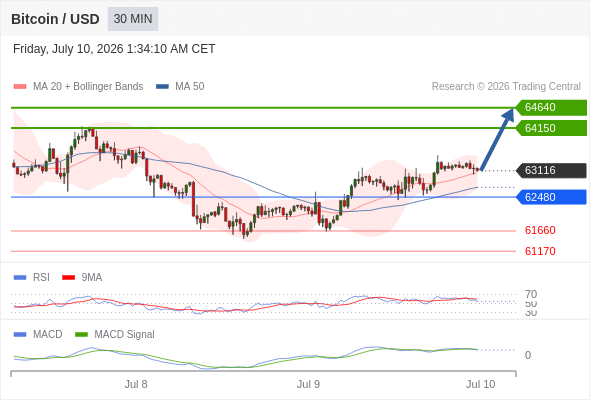Click the RSI blue legend swatch
590x400 pixels.
click(x=20, y=278)
